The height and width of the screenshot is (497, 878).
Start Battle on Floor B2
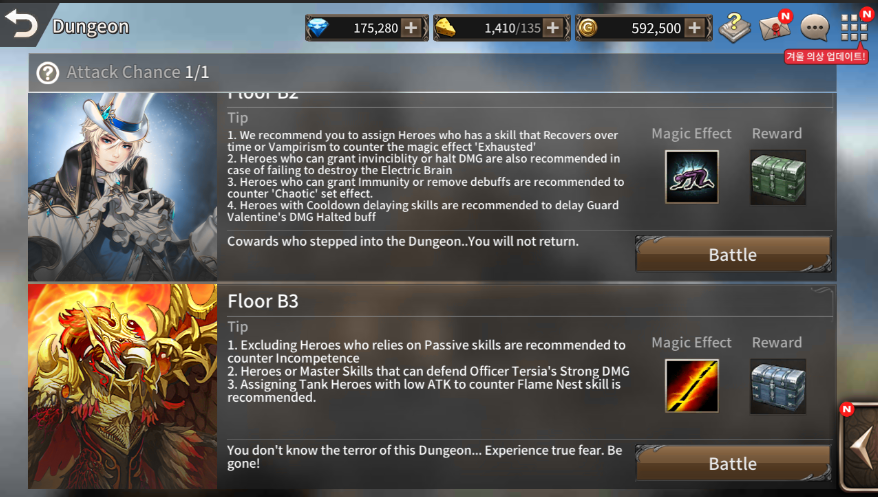pyautogui.click(x=733, y=255)
